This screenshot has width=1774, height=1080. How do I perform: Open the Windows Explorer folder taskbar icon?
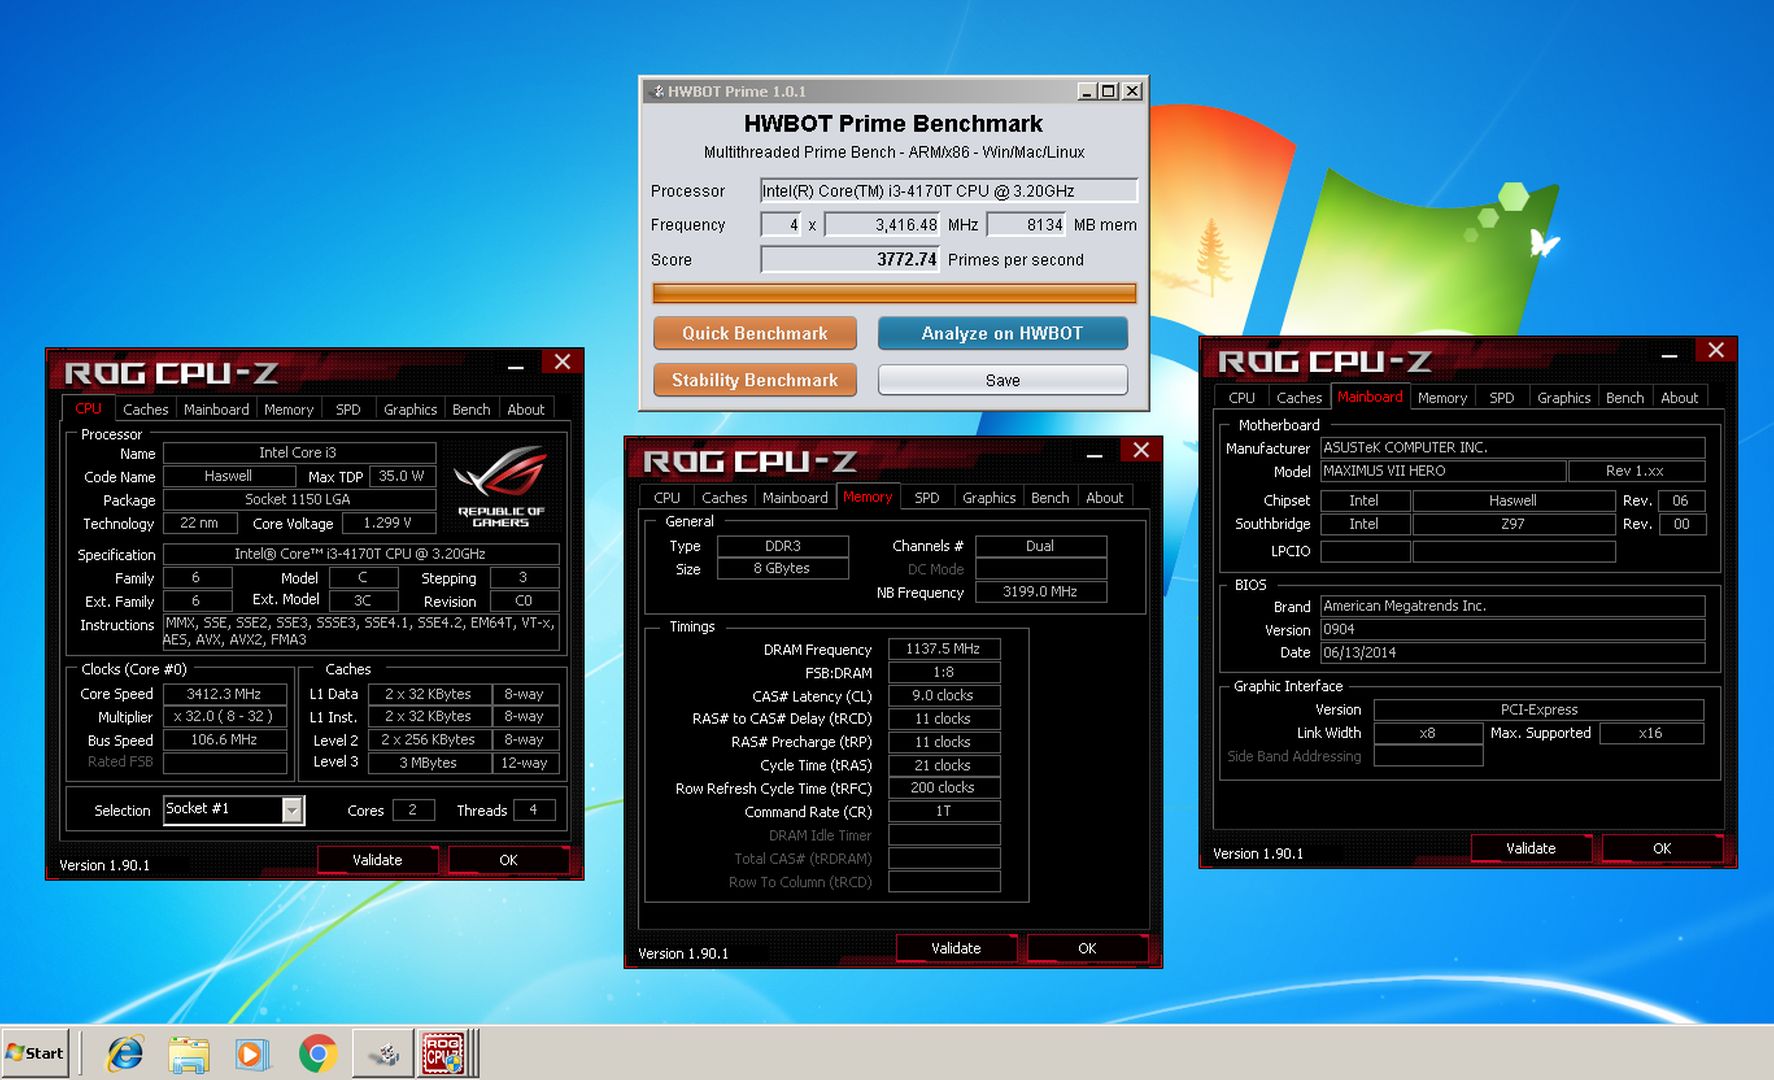[x=188, y=1054]
